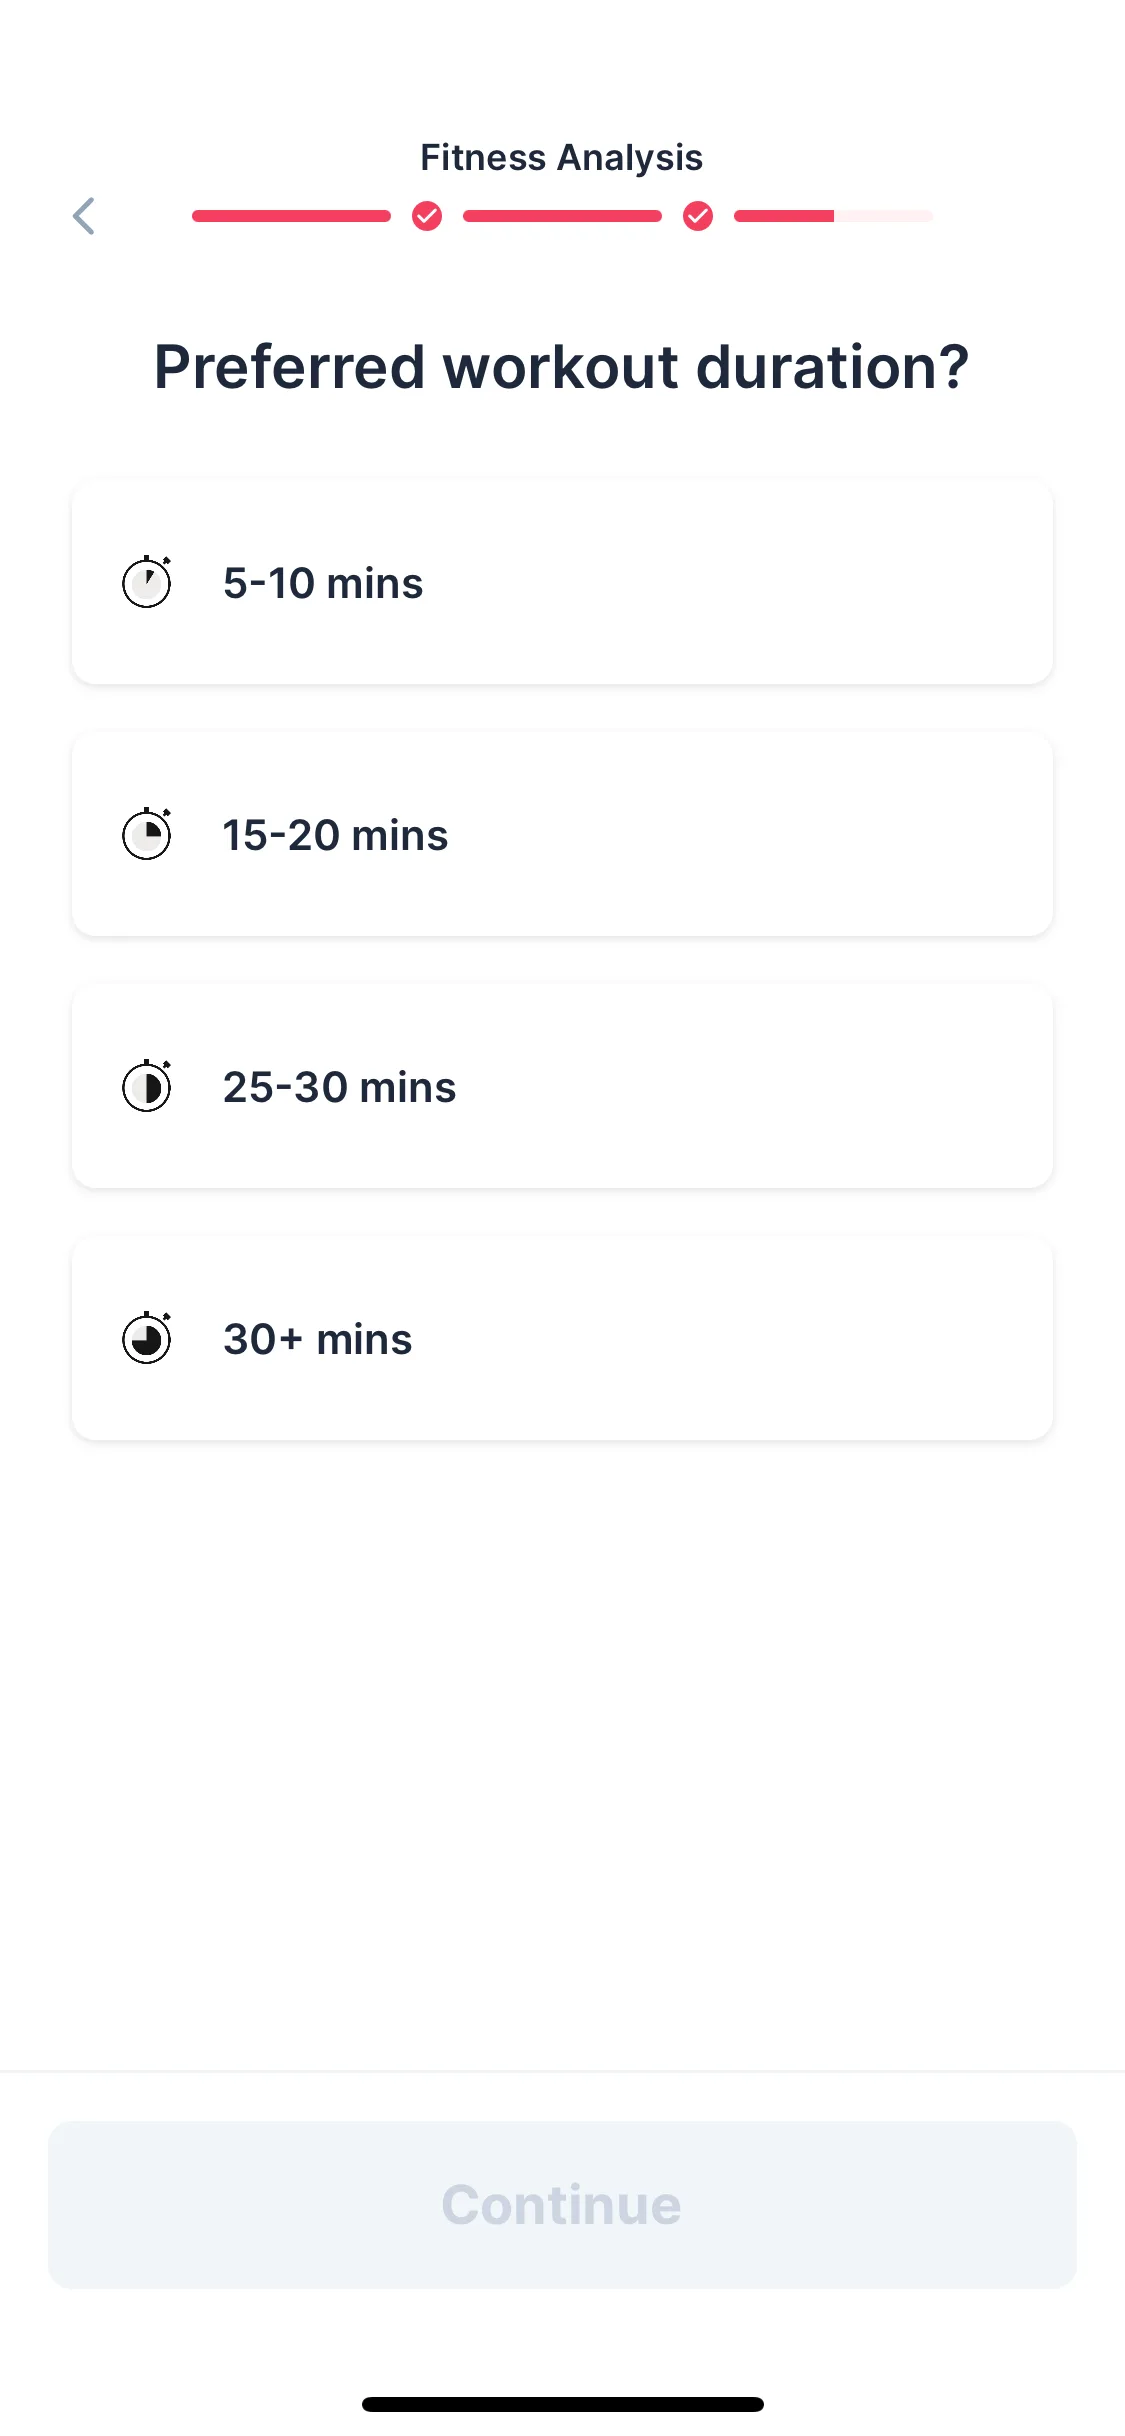Click the stopwatch icon beside 5-10 mins
Screen dimensions: 1125x2436
pos(147,582)
